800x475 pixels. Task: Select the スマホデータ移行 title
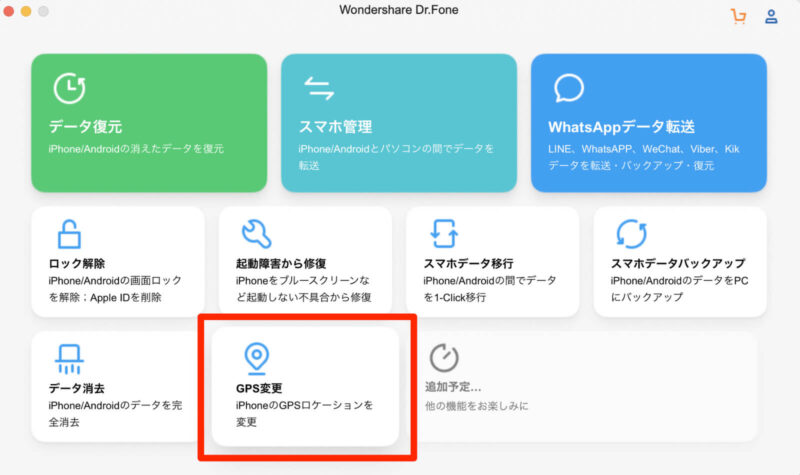click(x=468, y=263)
